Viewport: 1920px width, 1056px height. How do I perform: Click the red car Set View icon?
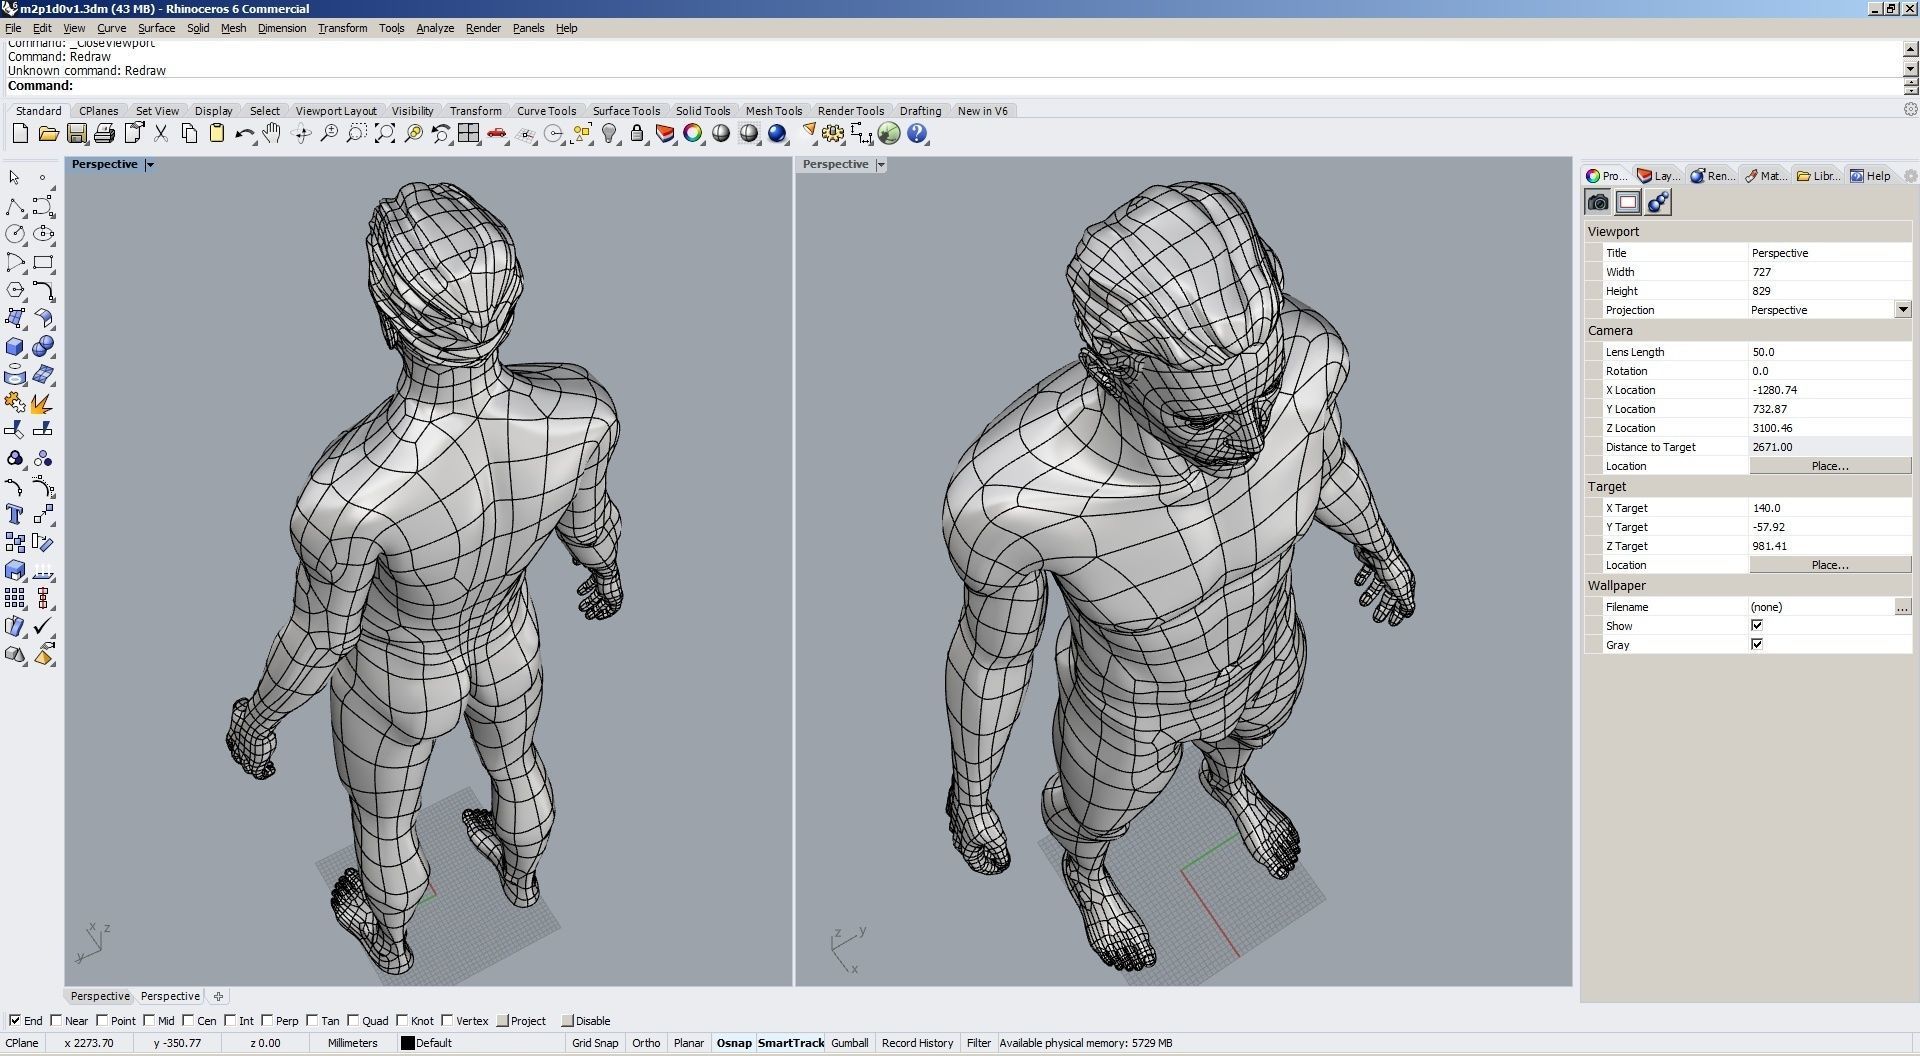pyautogui.click(x=497, y=133)
